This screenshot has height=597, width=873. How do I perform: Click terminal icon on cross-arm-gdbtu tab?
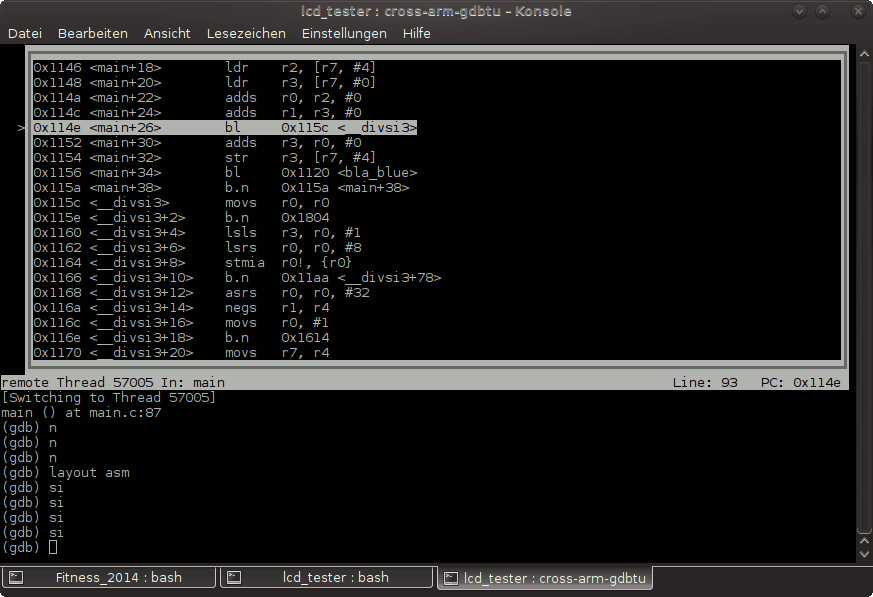click(x=450, y=579)
